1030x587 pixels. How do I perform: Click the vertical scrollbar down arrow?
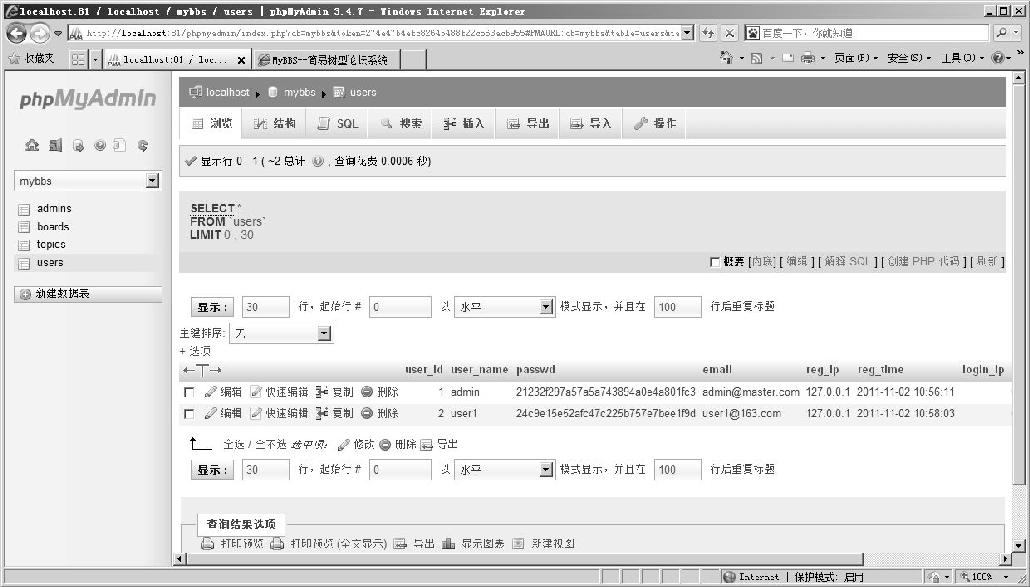(1018, 545)
